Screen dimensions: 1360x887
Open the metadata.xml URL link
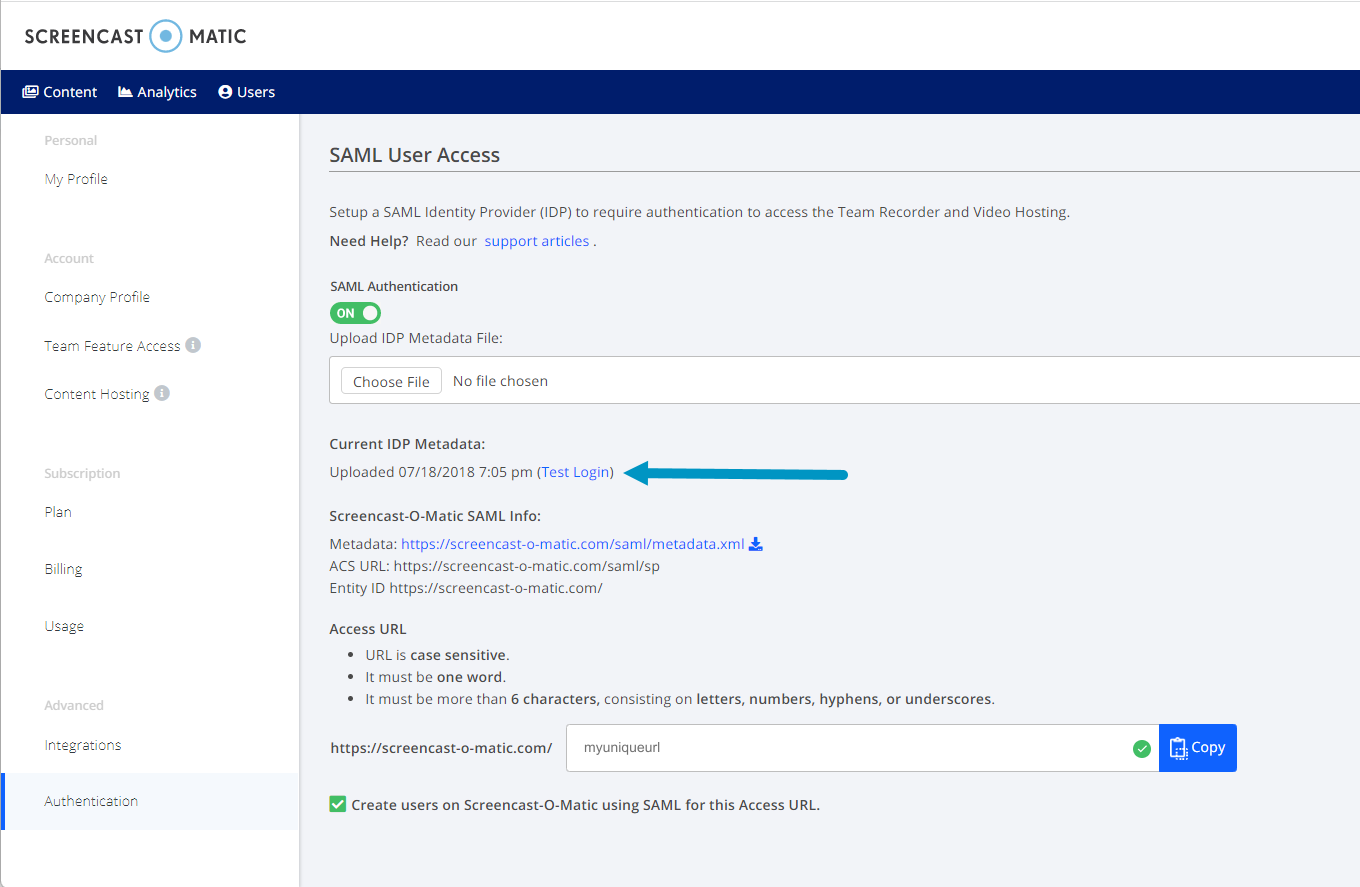point(573,544)
